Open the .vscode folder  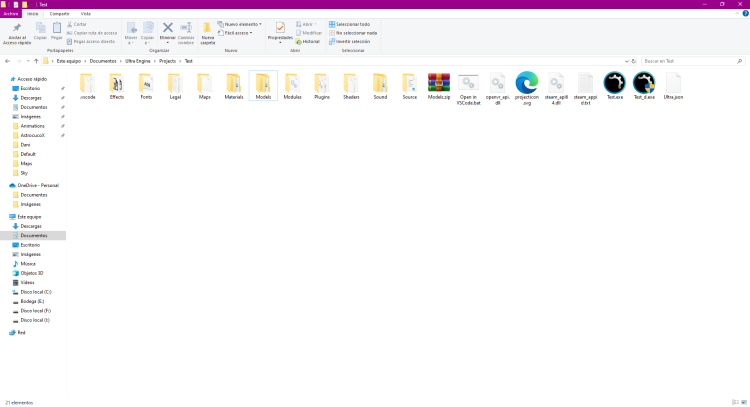point(88,87)
